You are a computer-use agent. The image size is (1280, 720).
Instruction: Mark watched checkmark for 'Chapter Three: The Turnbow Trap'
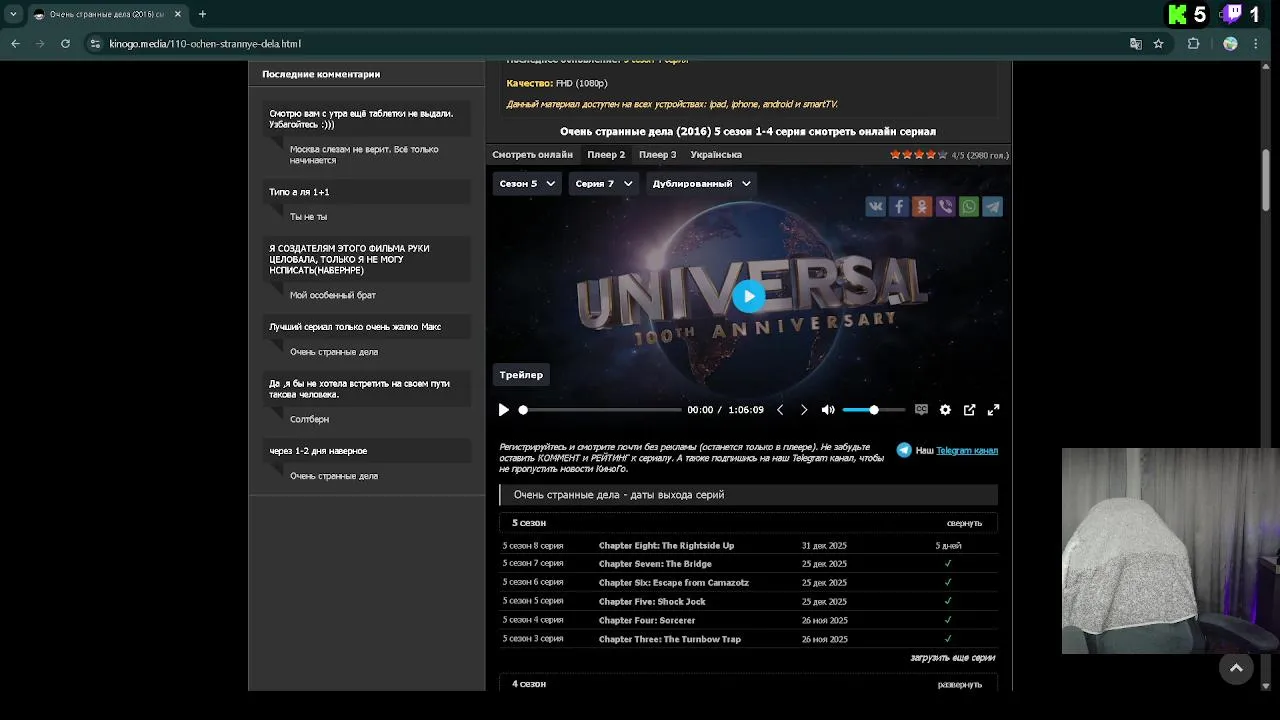948,639
